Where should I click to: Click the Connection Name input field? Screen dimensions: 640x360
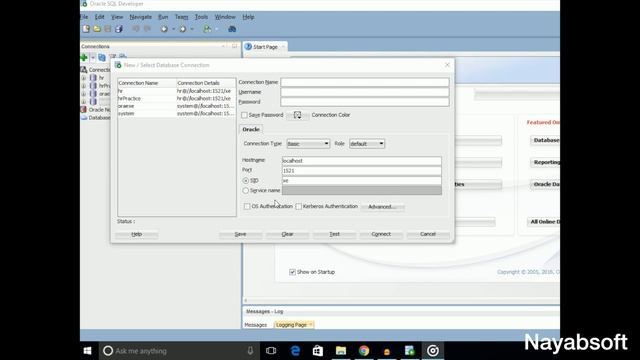[365, 82]
